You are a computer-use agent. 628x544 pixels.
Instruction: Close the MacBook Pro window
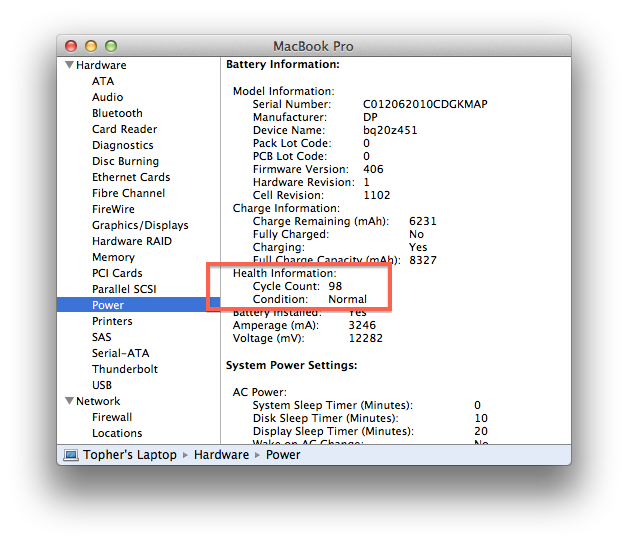click(71, 46)
